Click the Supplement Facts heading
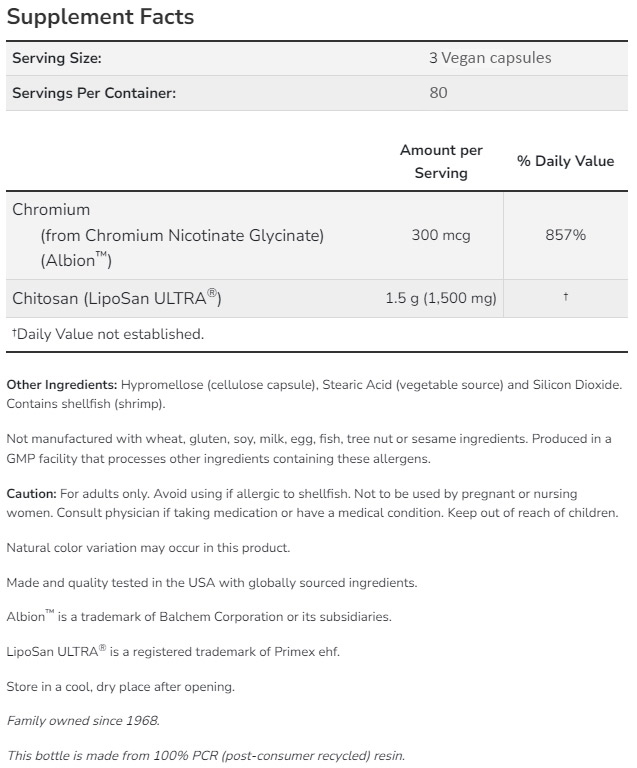Screen dimensions: 637x768 coord(100,17)
